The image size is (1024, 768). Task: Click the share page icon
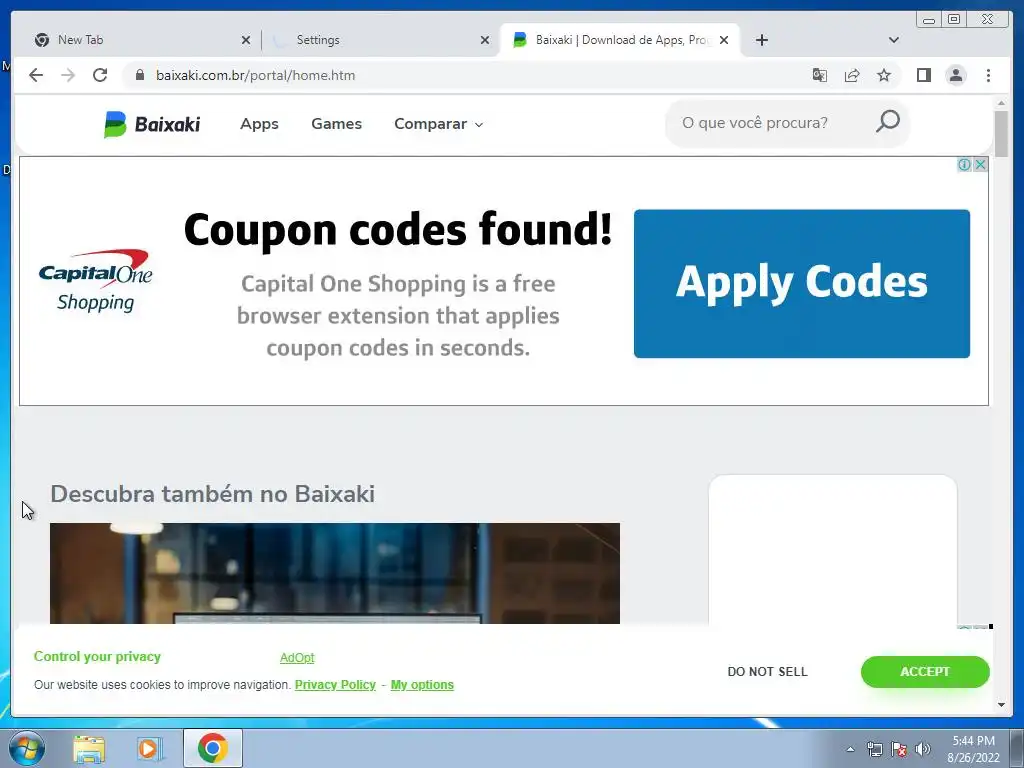[x=852, y=75]
